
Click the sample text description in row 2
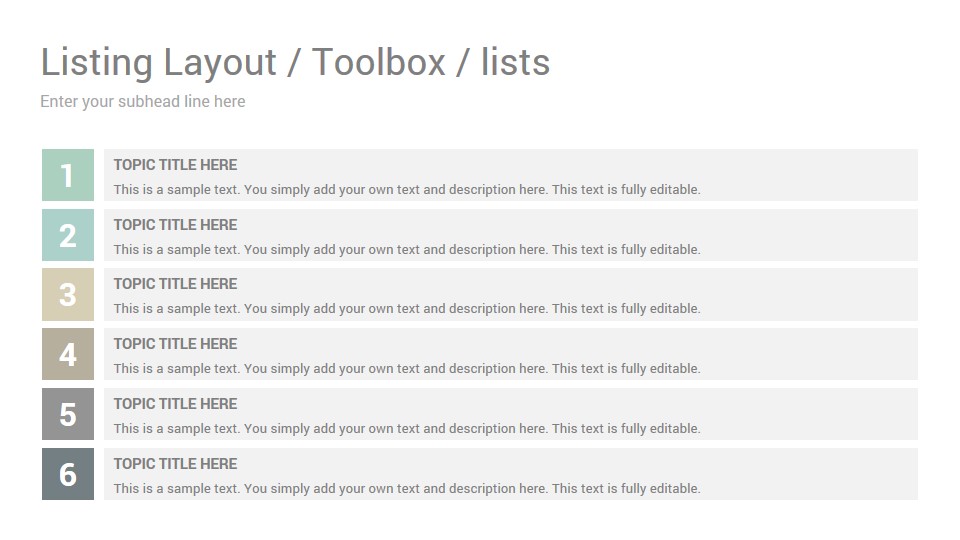407,250
